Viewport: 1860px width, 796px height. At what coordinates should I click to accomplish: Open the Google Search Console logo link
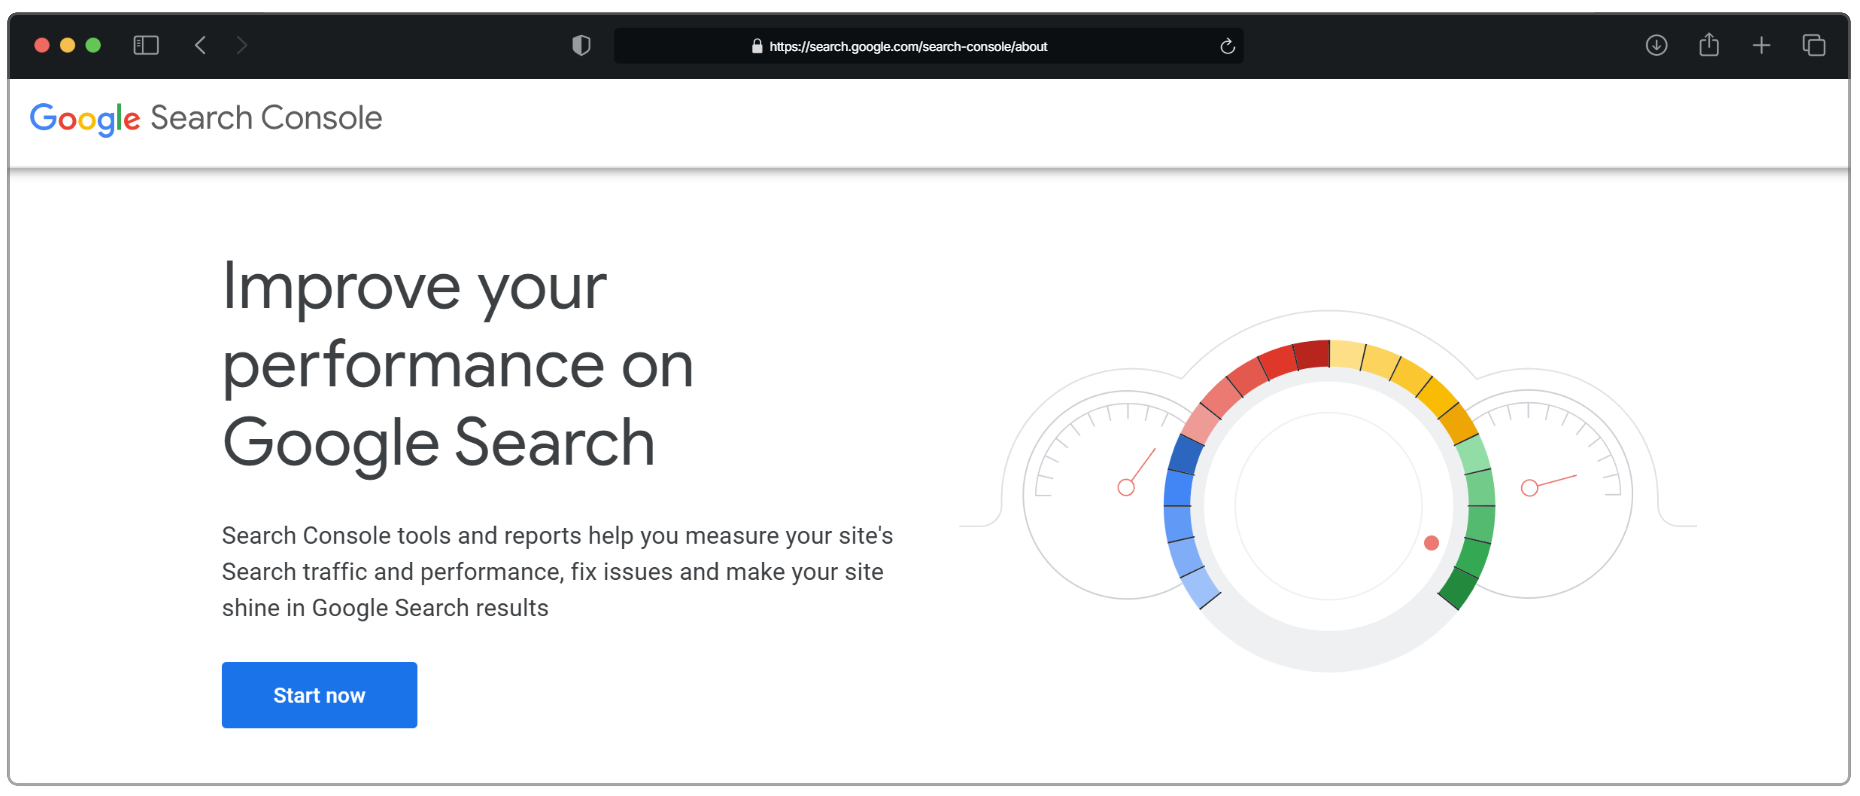pos(206,118)
